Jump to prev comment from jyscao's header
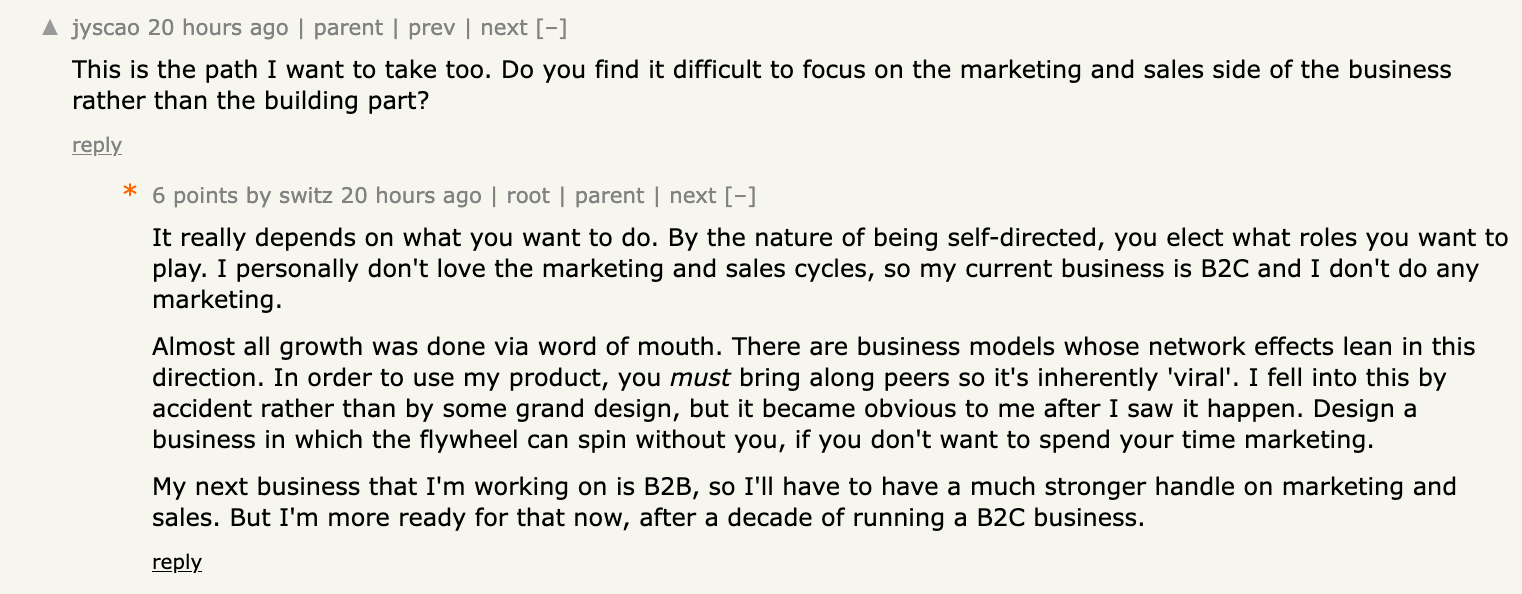The height and width of the screenshot is (594, 1522). pos(432,28)
